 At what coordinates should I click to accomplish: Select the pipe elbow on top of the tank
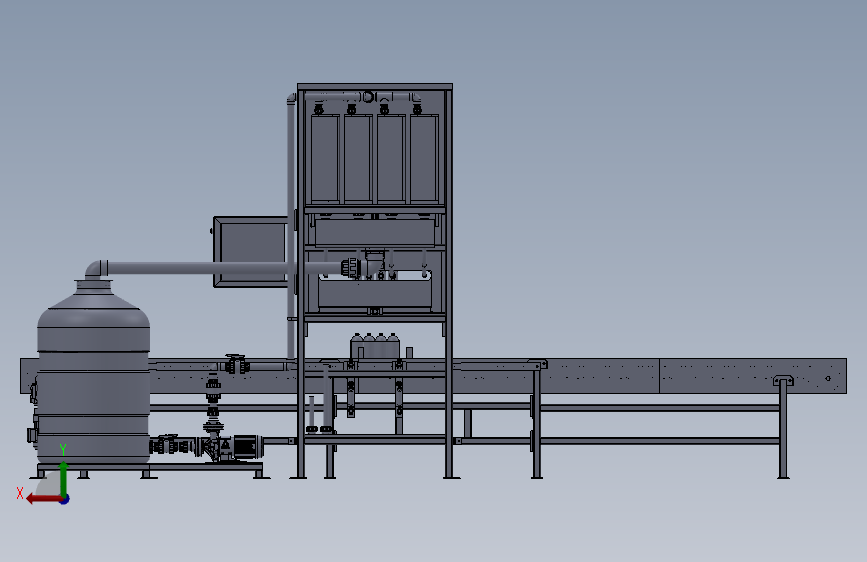[96, 269]
